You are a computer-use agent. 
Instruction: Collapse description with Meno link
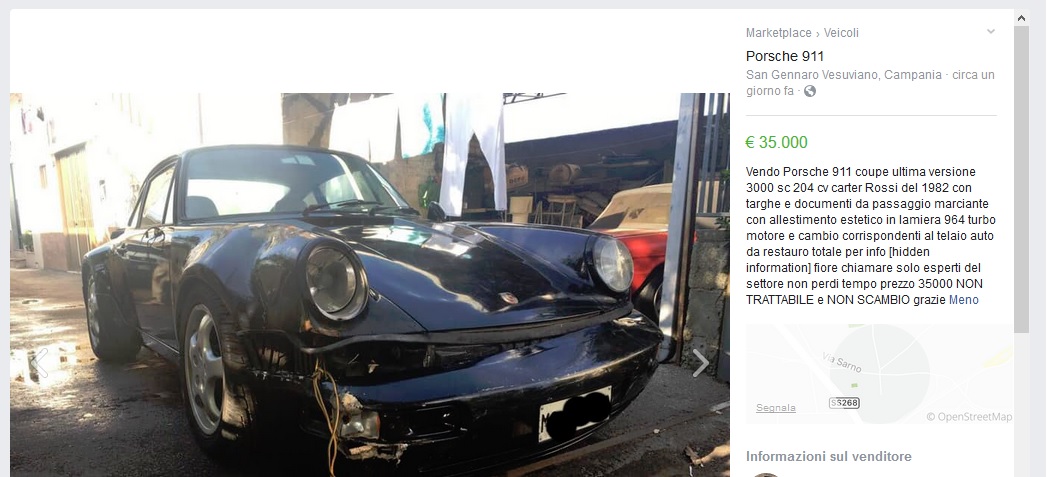pyautogui.click(x=963, y=300)
